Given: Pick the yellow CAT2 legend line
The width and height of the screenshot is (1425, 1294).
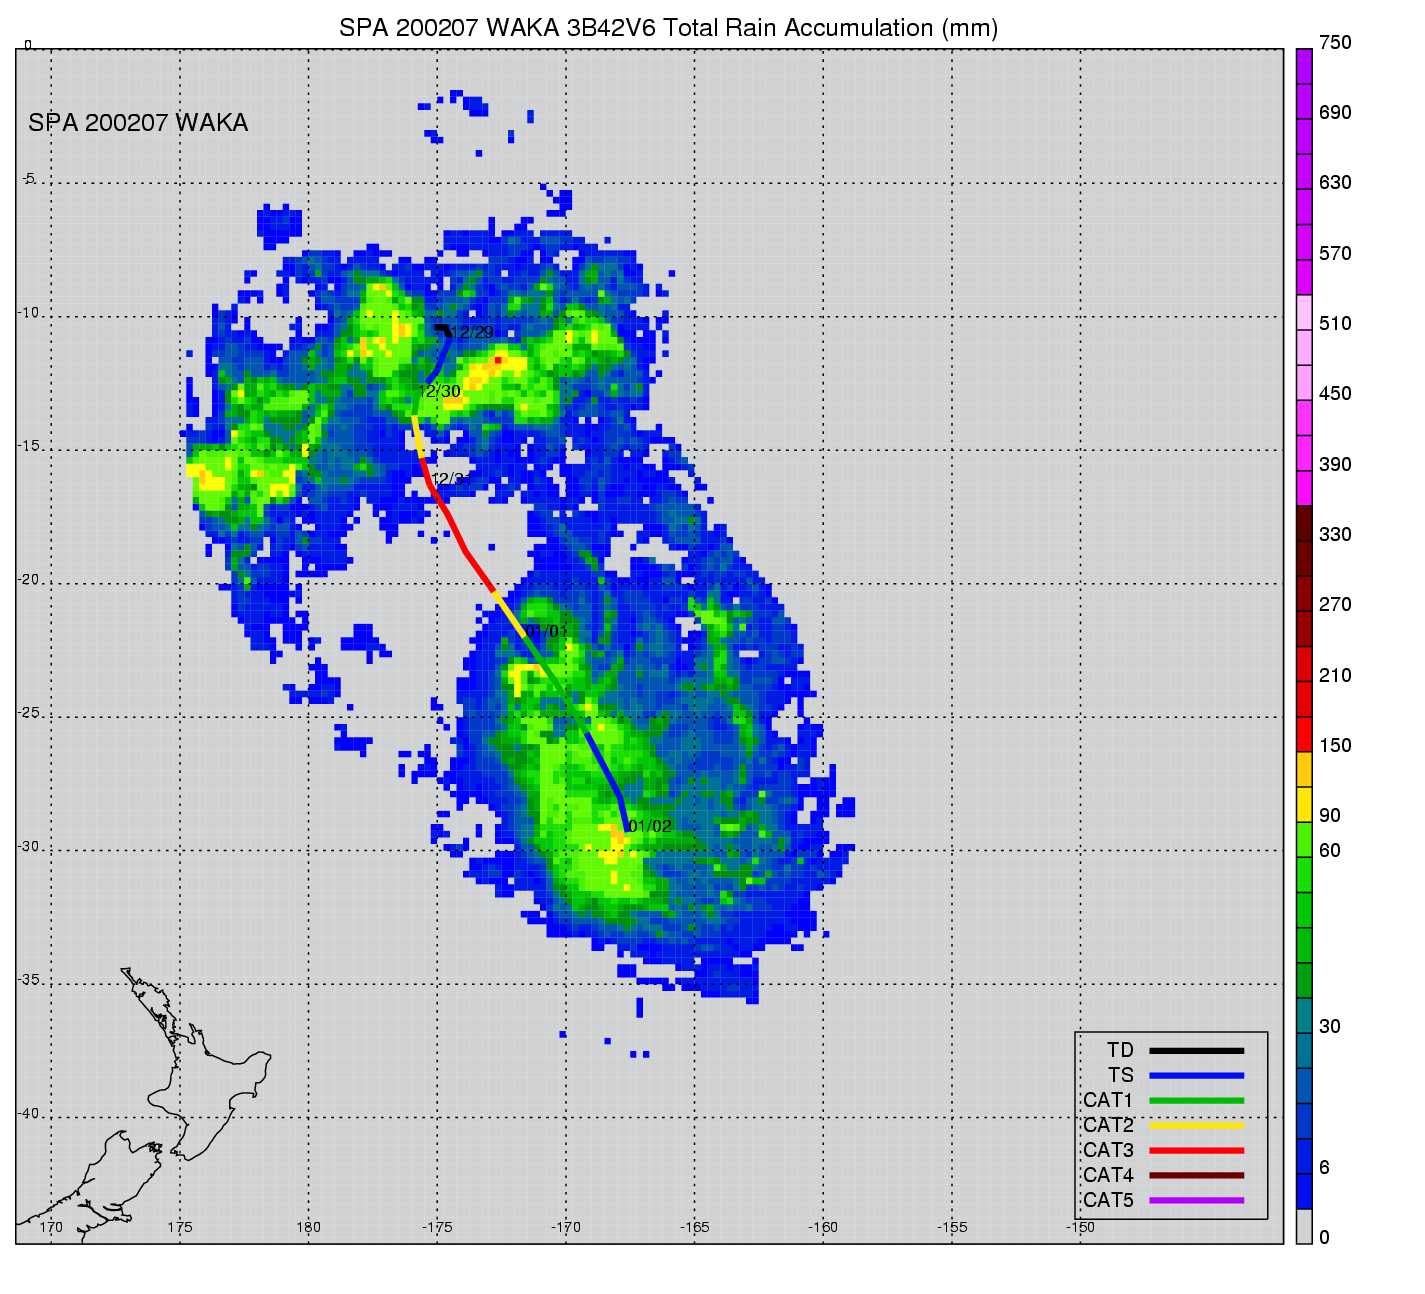Looking at the screenshot, I should tap(1196, 1126).
